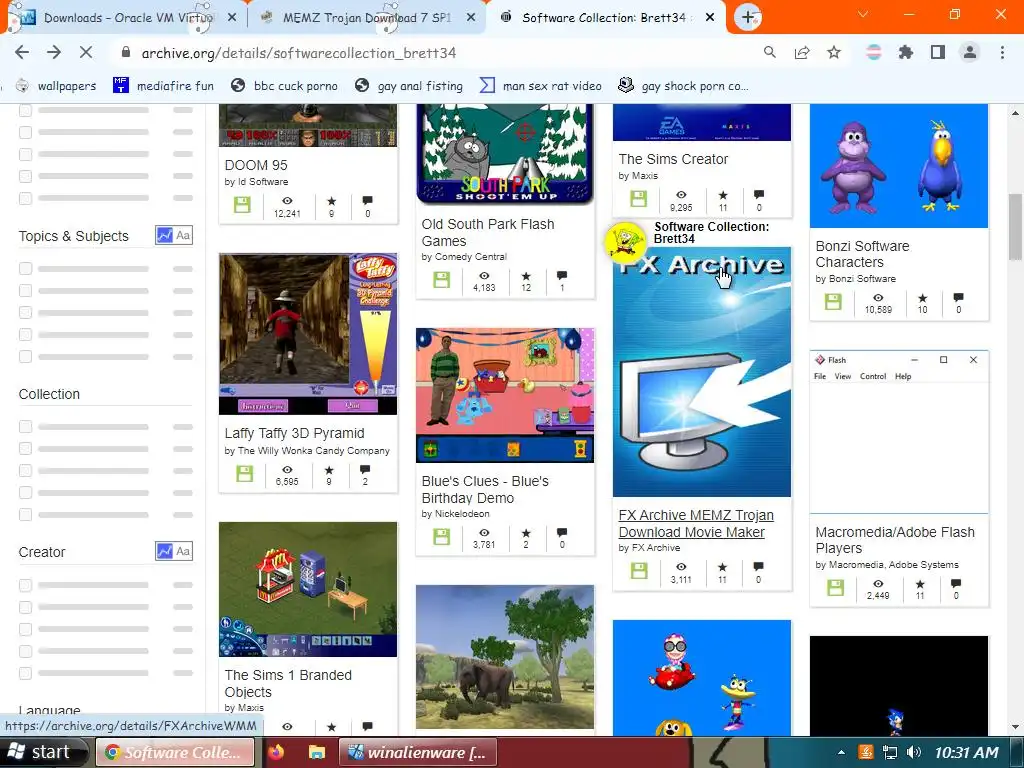This screenshot has width=1024, height=768.
Task: Open Chrome search/zoom magnifier icon
Action: coord(770,52)
